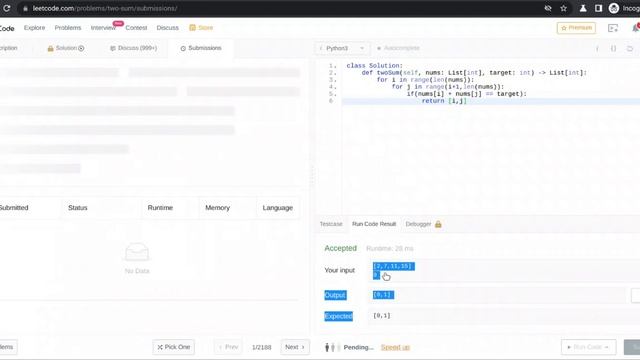This screenshot has width=640, height=360.
Task: Reload the page with the browser refresh icon
Action: (x=7, y=8)
